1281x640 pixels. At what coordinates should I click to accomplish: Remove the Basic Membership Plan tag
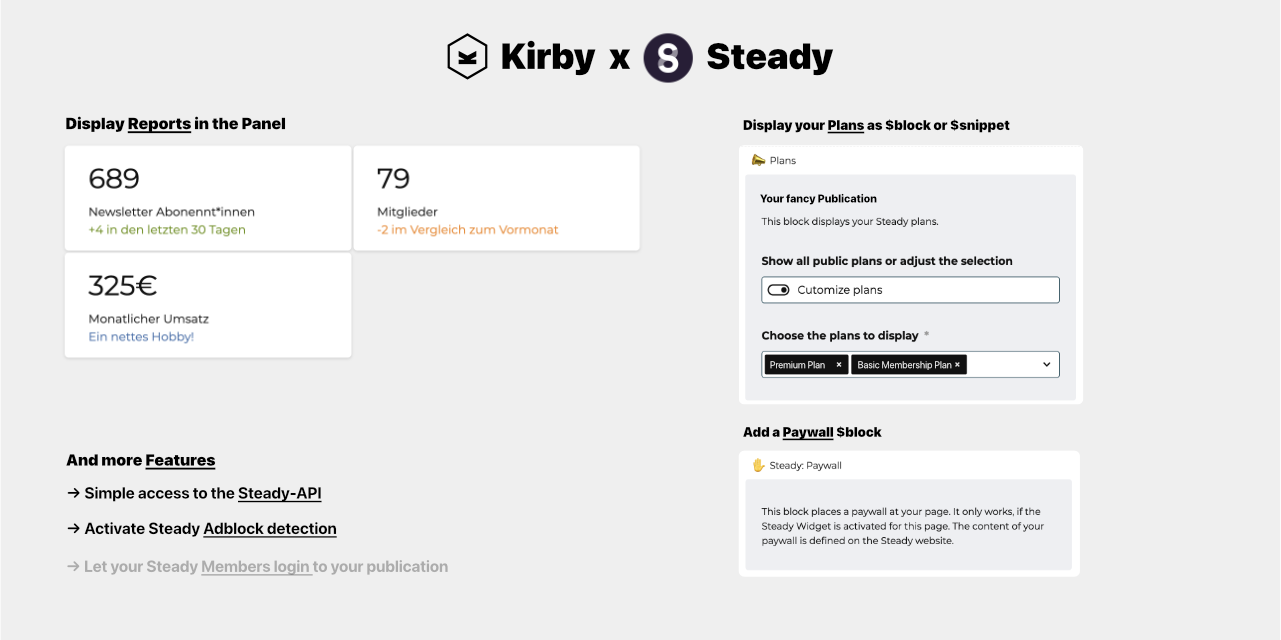(x=956, y=364)
